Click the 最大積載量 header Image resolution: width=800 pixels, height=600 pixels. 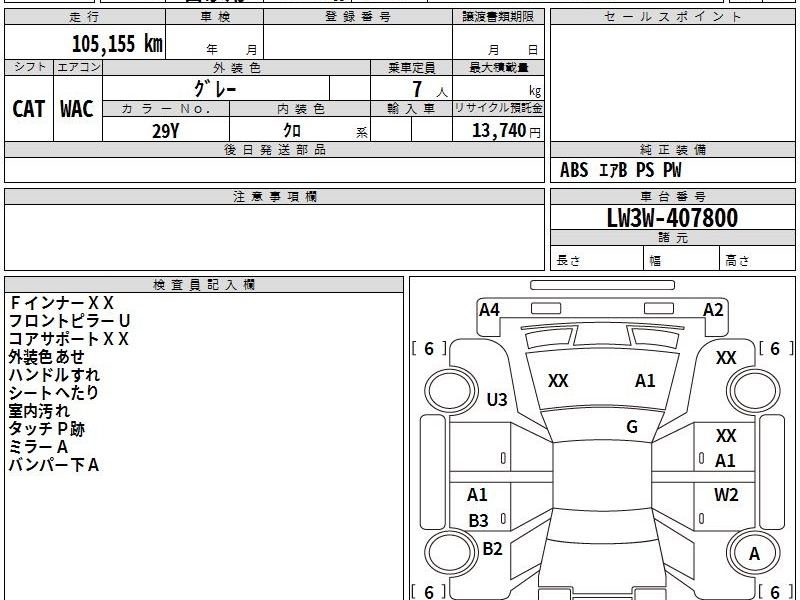click(498, 68)
